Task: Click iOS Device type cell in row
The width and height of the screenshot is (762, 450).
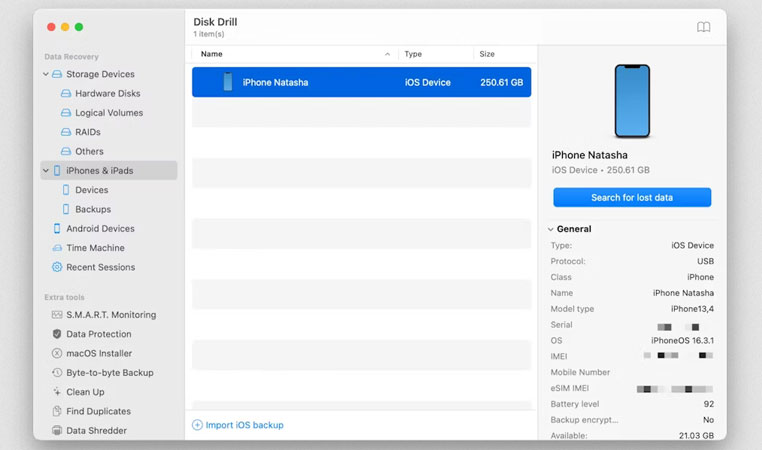Action: click(428, 82)
